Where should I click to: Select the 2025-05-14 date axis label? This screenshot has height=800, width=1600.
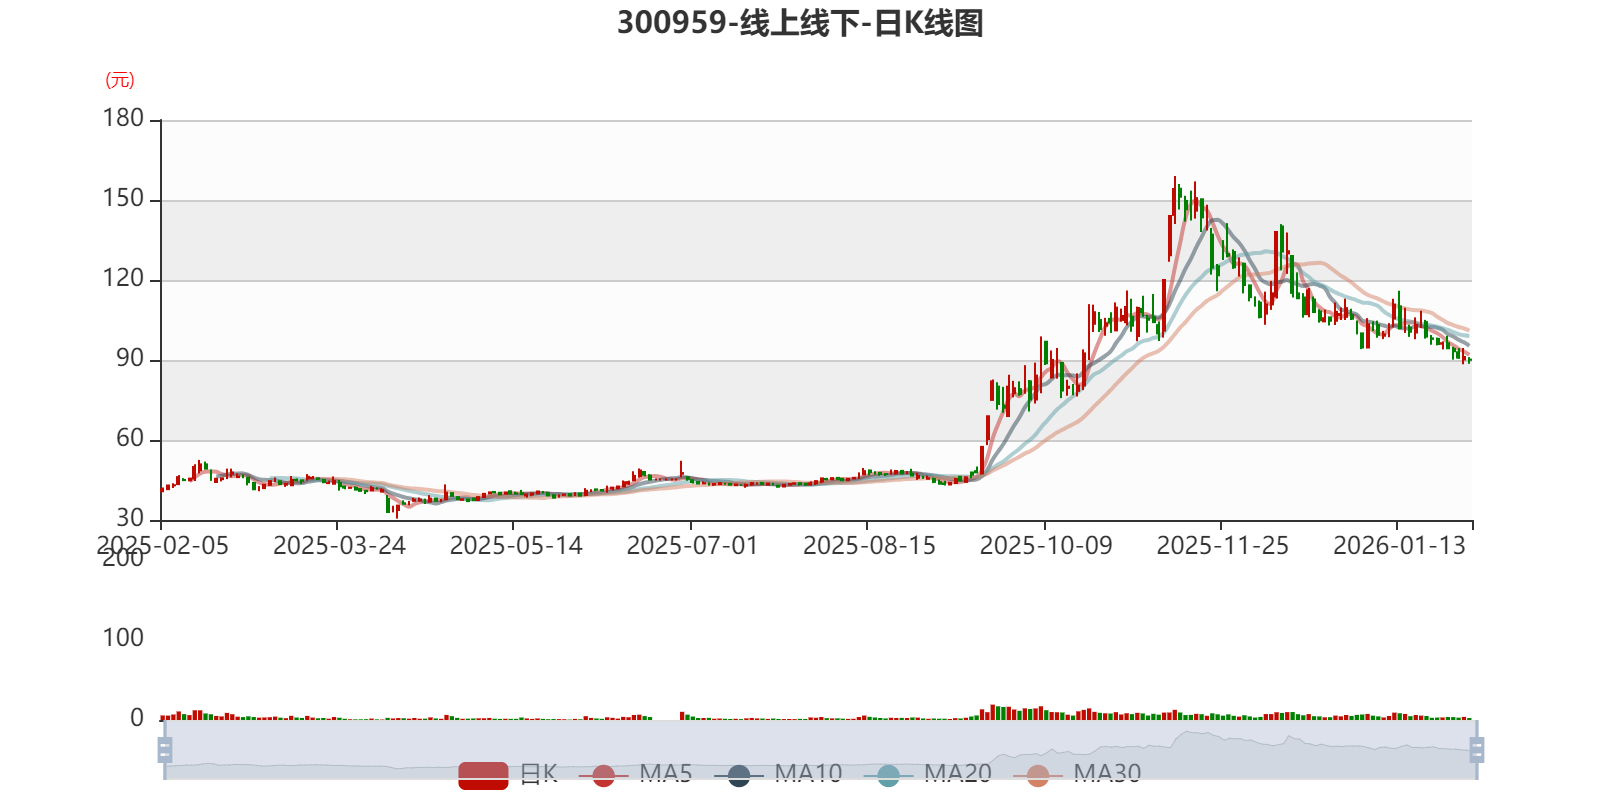[516, 546]
